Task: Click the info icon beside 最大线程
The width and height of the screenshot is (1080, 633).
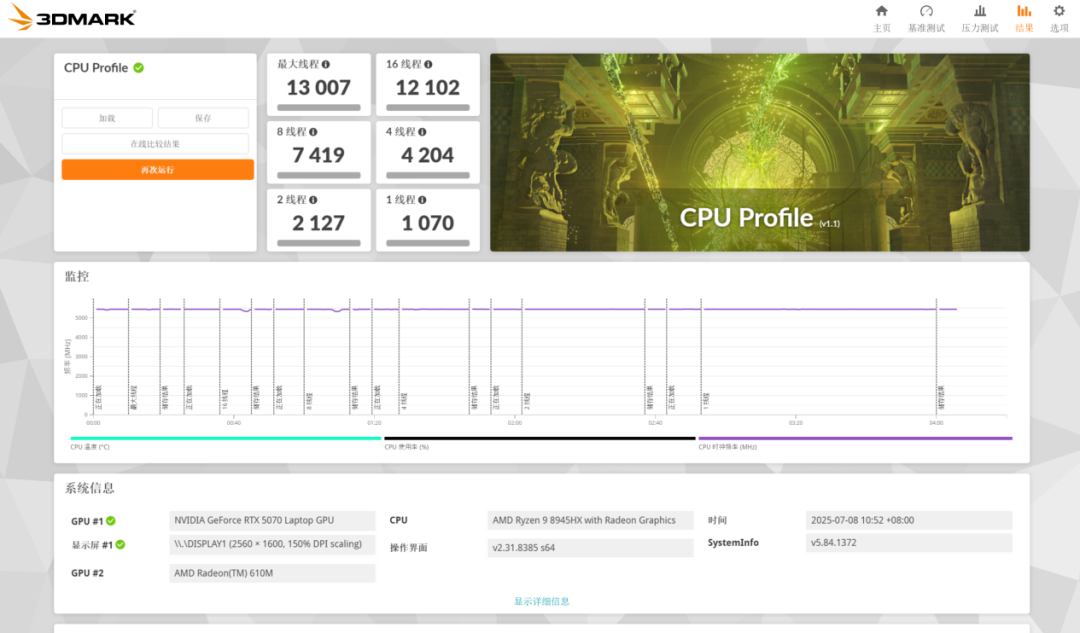Action: pos(326,64)
